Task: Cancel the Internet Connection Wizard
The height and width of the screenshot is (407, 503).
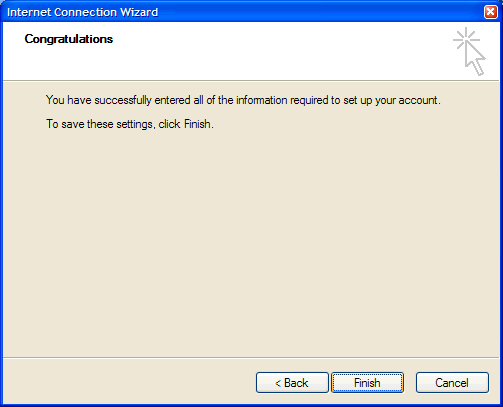Action: [x=452, y=382]
